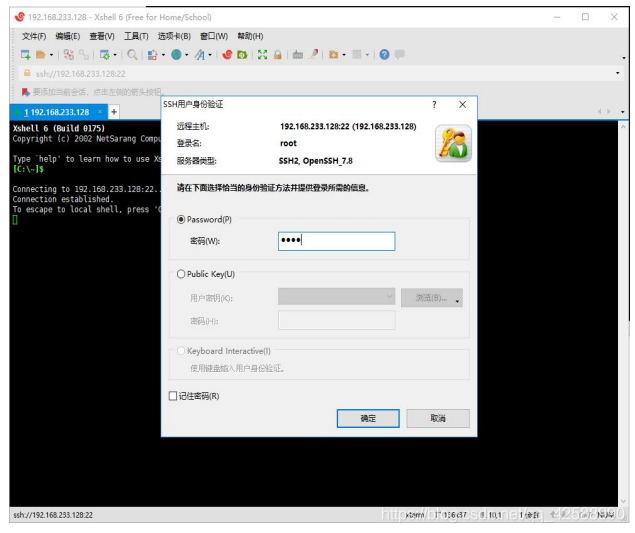Click 'SSH2, OpenSSH_7.8' server type text
The width and height of the screenshot is (635, 533).
315,161
